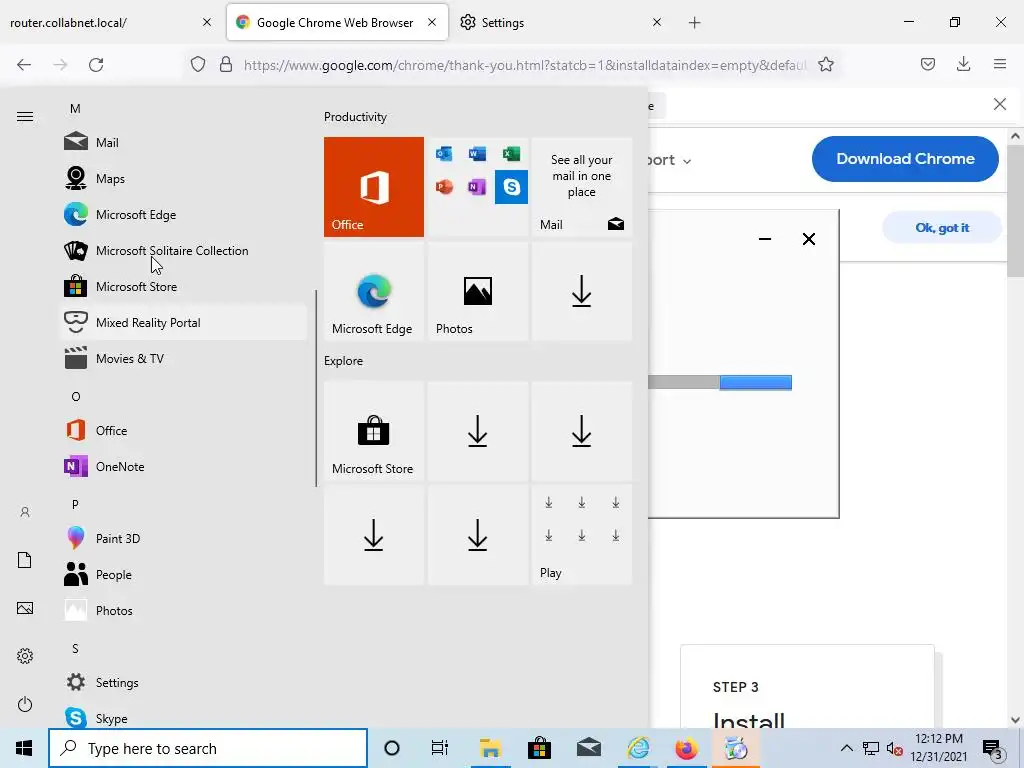Launch Maps from the Start menu list
1024x768 pixels.
[x=183, y=178]
